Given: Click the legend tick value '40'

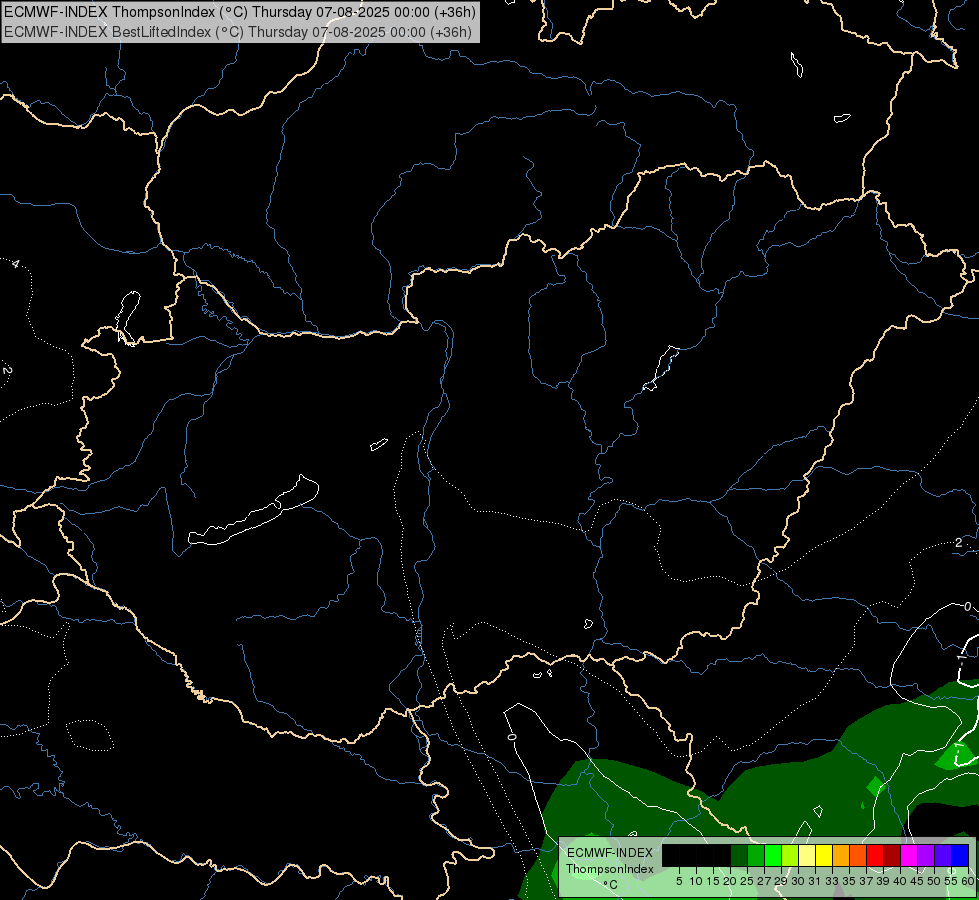Looking at the screenshot, I should 900,881.
